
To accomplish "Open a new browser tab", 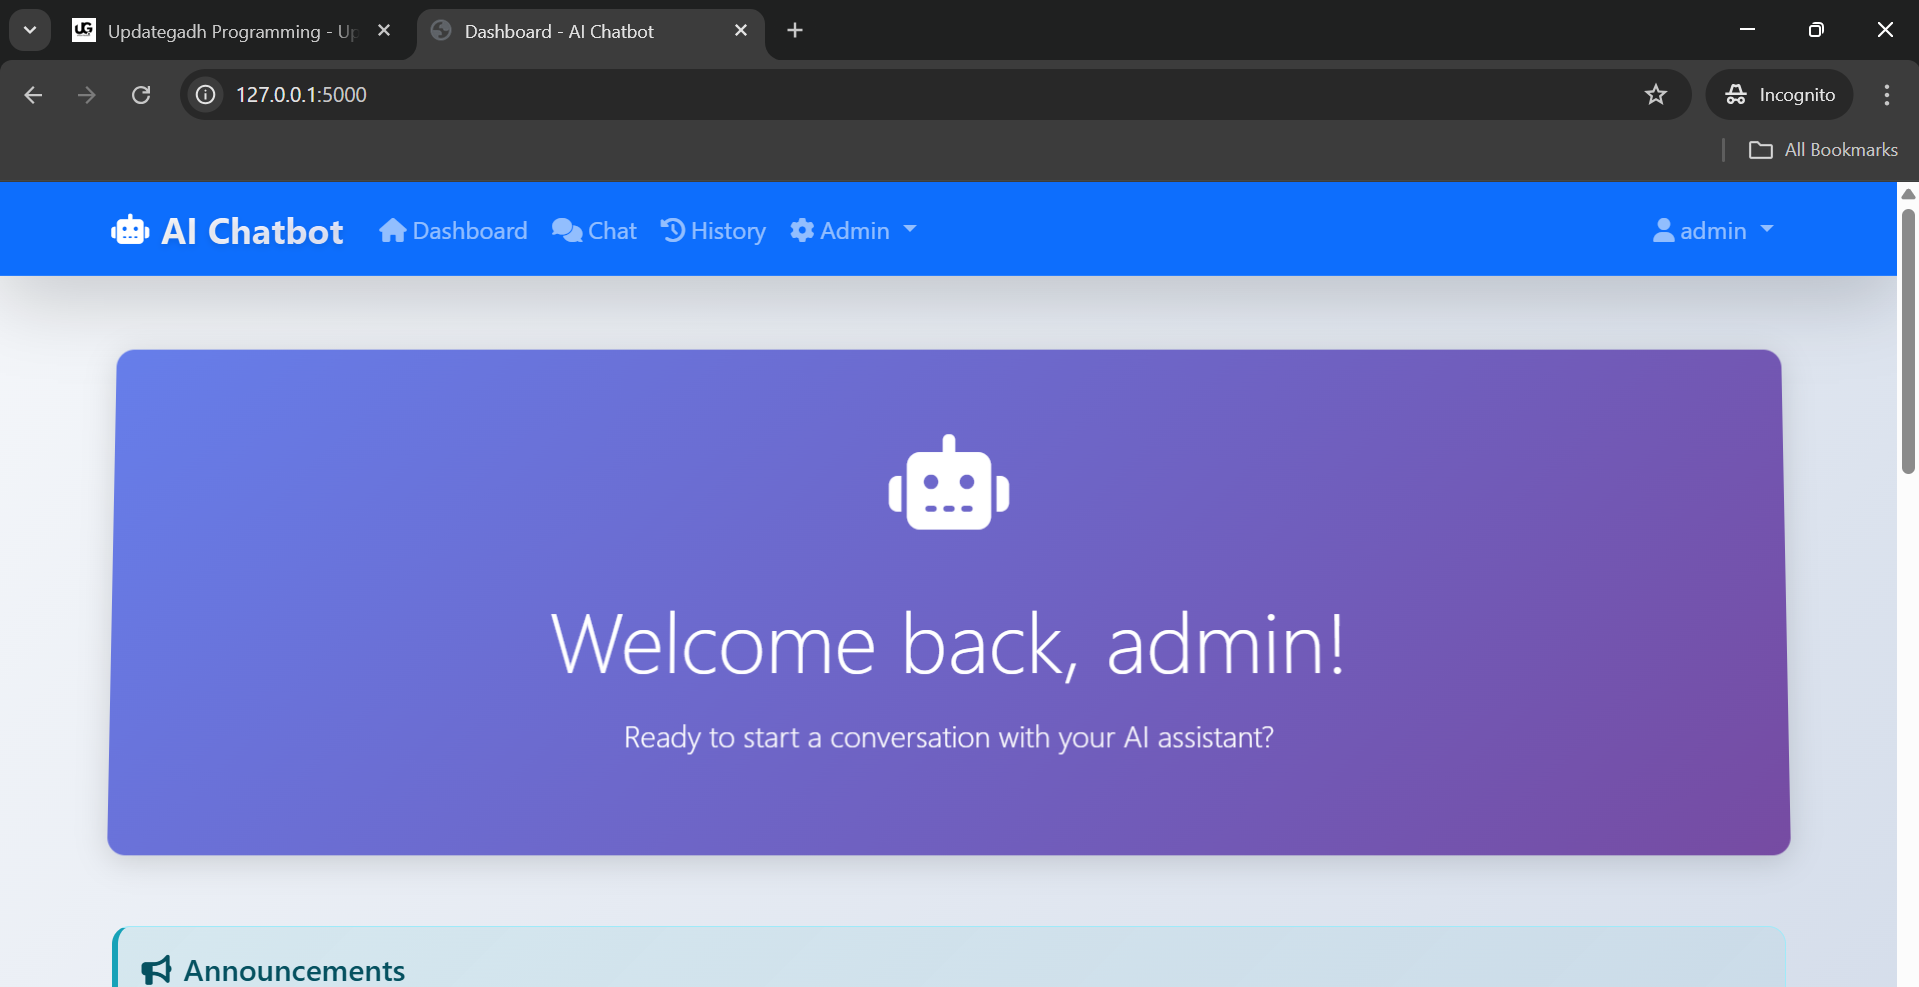I will [795, 31].
